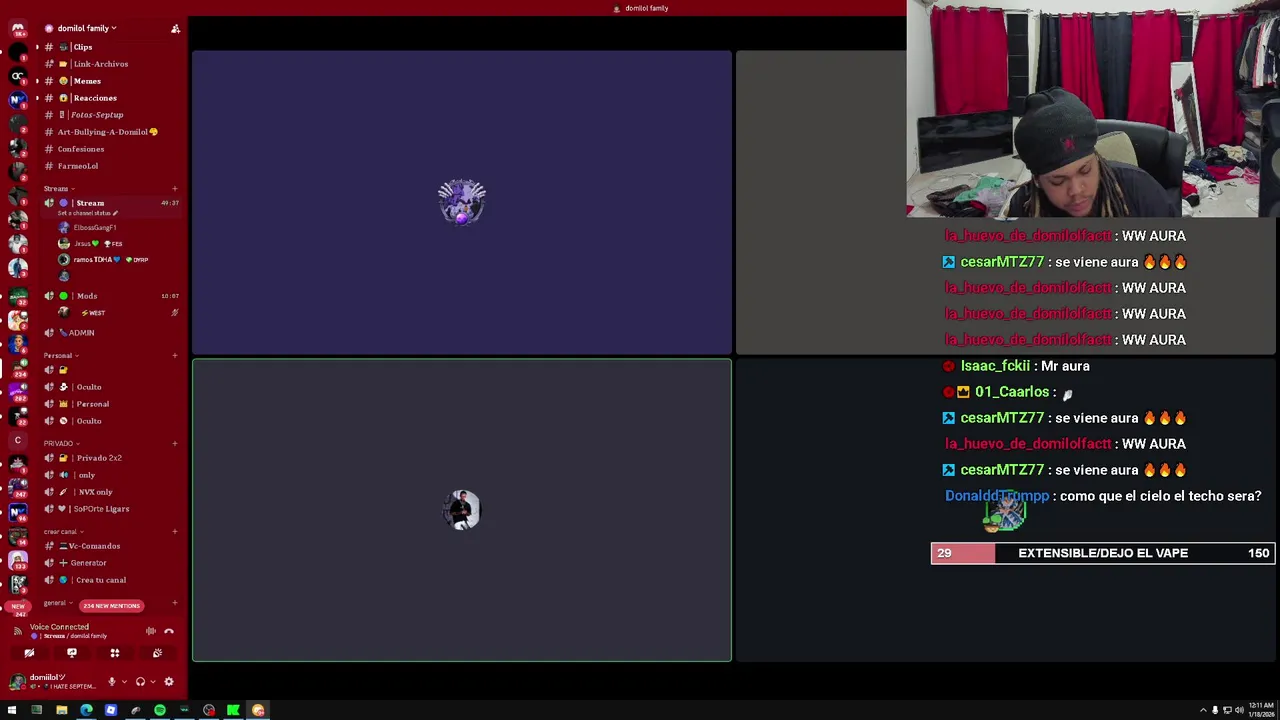This screenshot has height=720, width=1280.
Task: Open Spotify from taskbar
Action: pyautogui.click(x=160, y=710)
